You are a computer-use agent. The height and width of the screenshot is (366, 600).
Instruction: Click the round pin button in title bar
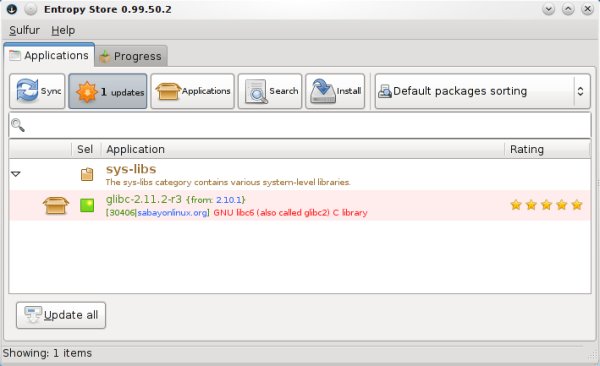(x=31, y=9)
